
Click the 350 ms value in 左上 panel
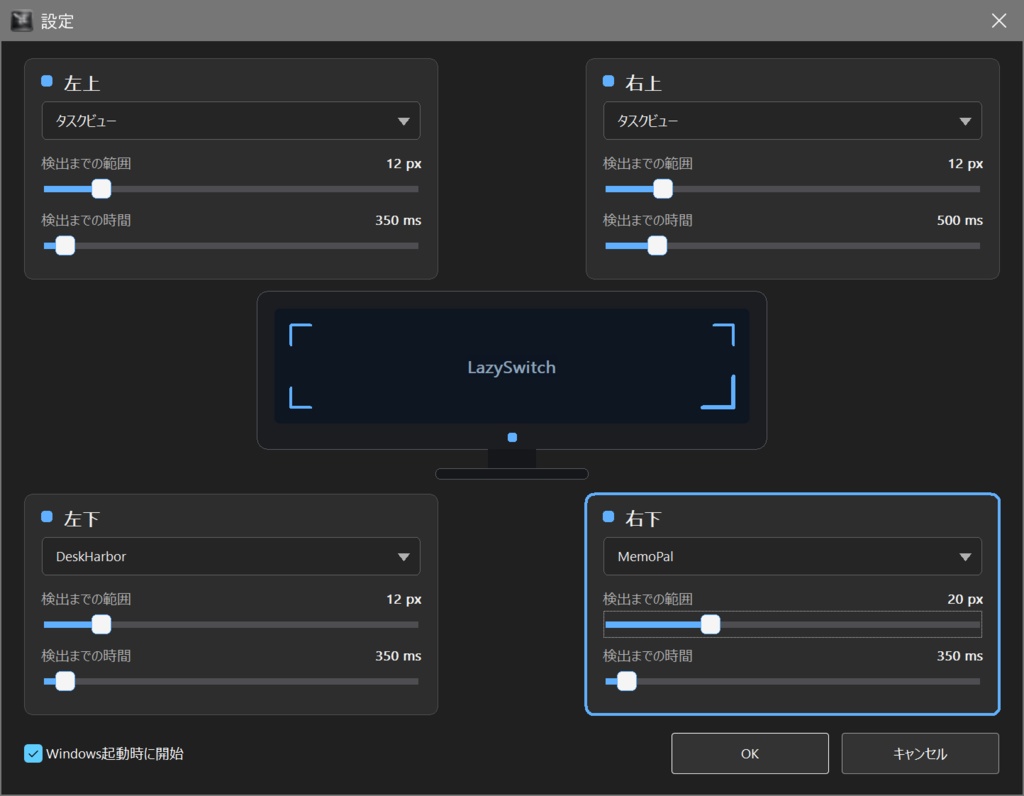pyautogui.click(x=398, y=221)
